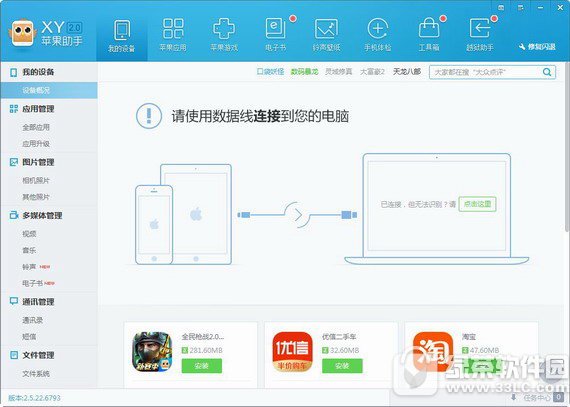
Task: Open the 手机体检 phone checkup icon
Action: click(x=378, y=29)
